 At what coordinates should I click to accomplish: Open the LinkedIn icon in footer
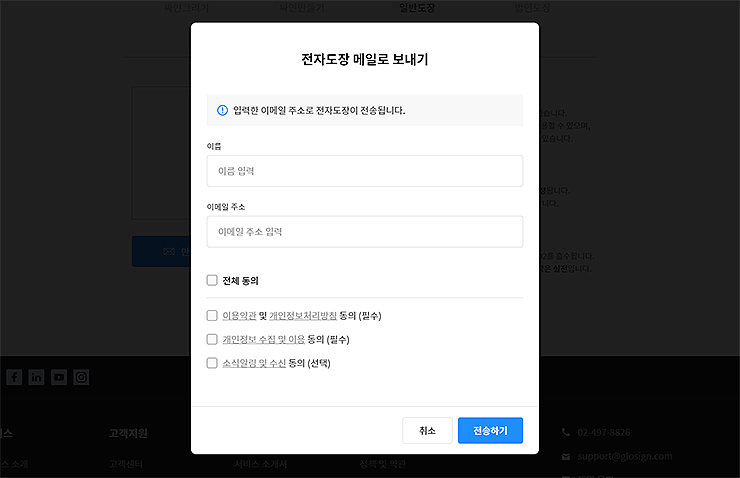point(36,377)
